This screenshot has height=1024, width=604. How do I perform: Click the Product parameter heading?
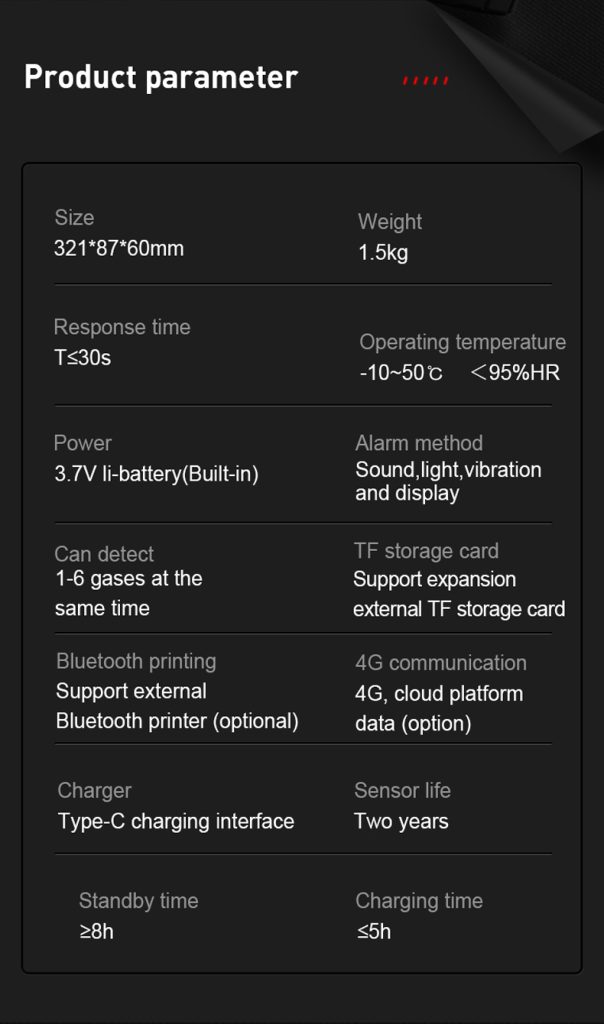(160, 78)
